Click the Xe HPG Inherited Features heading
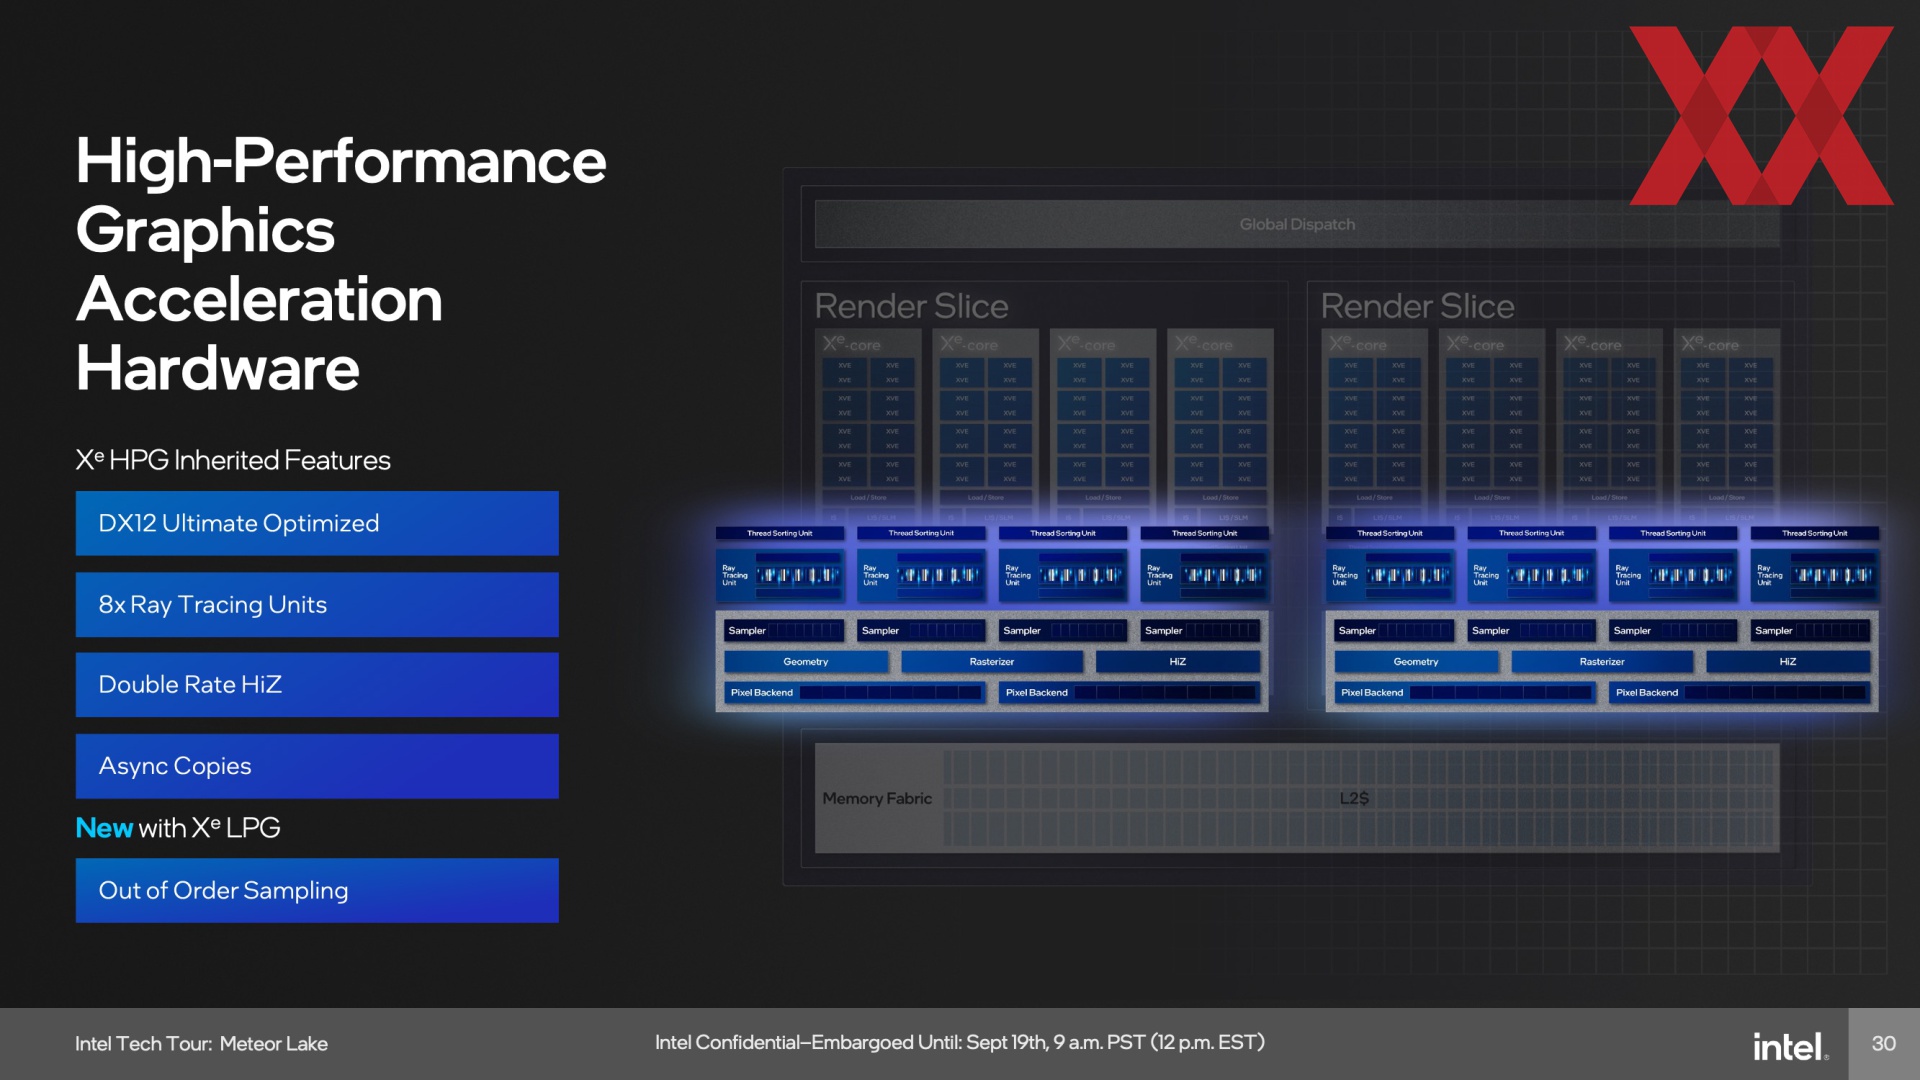Screen dimensions: 1920x1080 [233, 460]
